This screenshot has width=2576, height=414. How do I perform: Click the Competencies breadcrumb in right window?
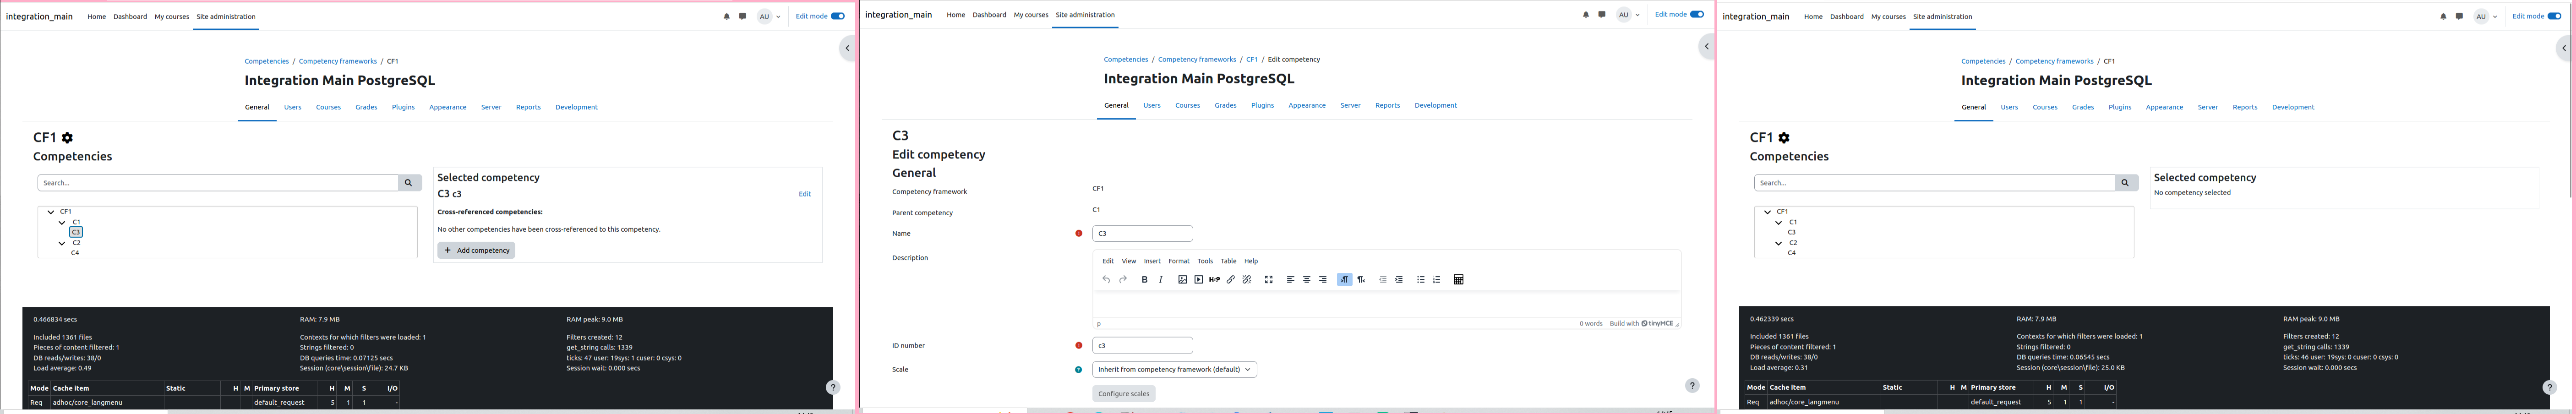coord(1983,61)
